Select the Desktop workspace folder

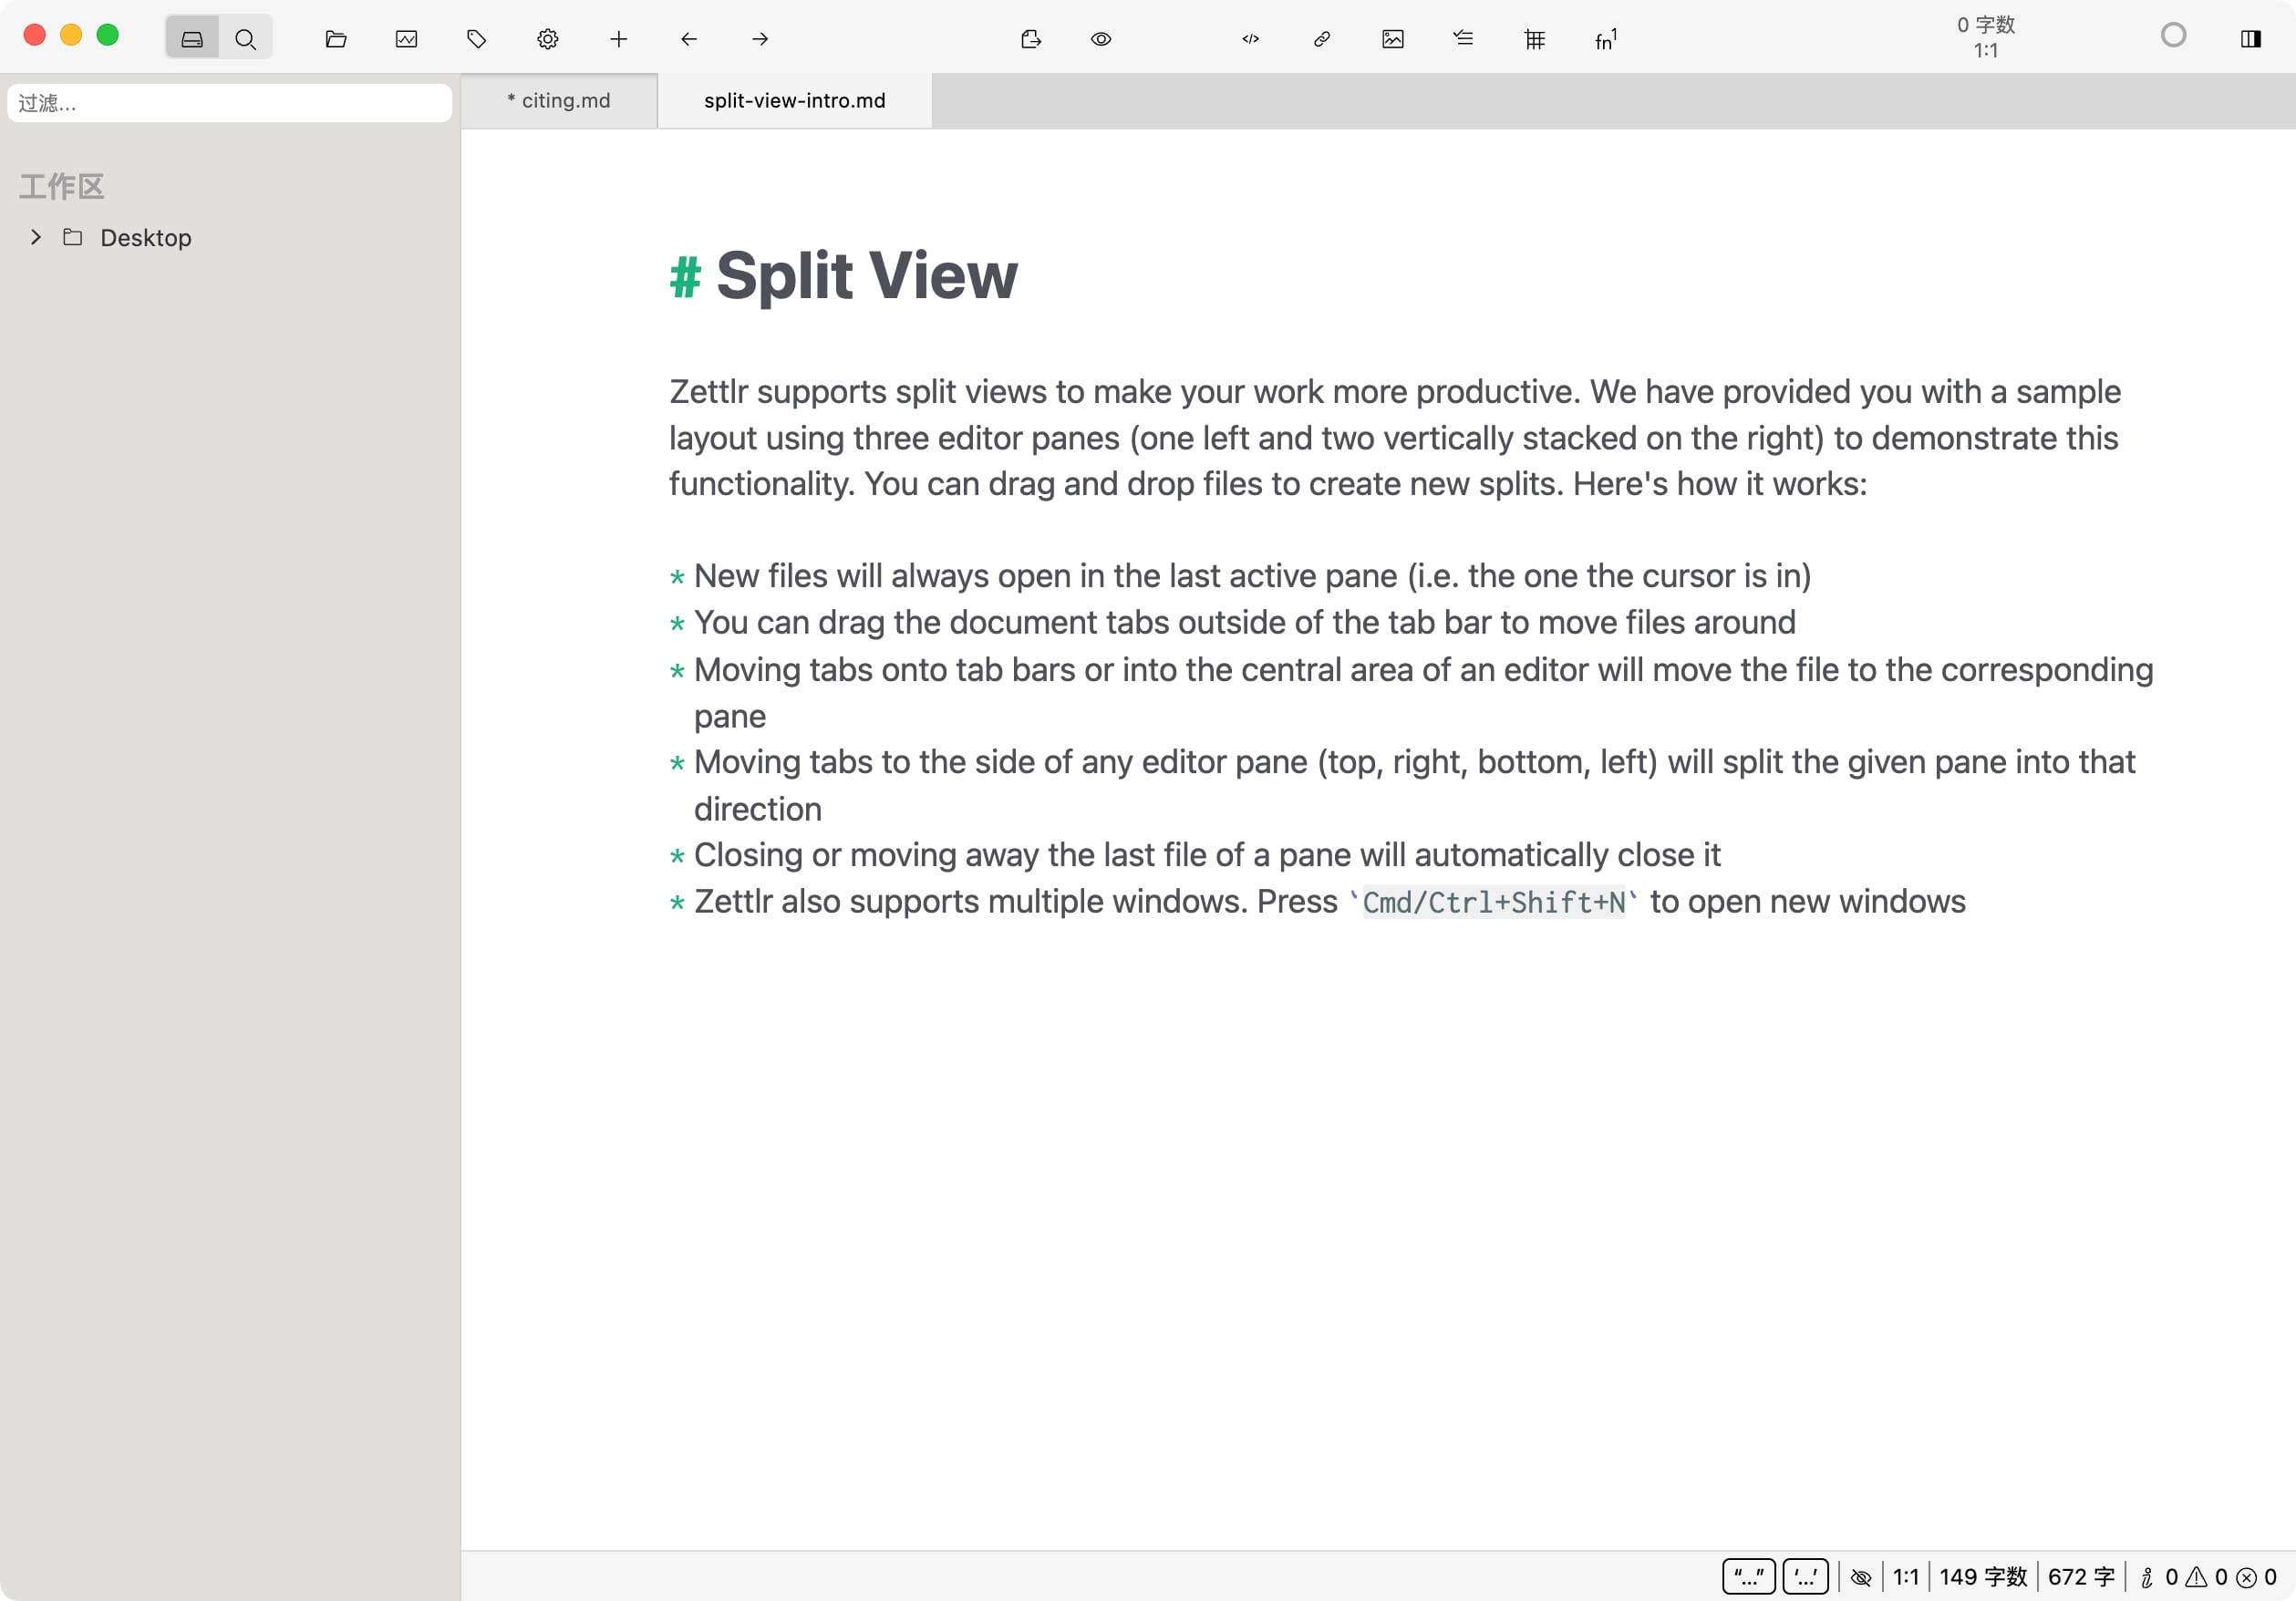(146, 238)
